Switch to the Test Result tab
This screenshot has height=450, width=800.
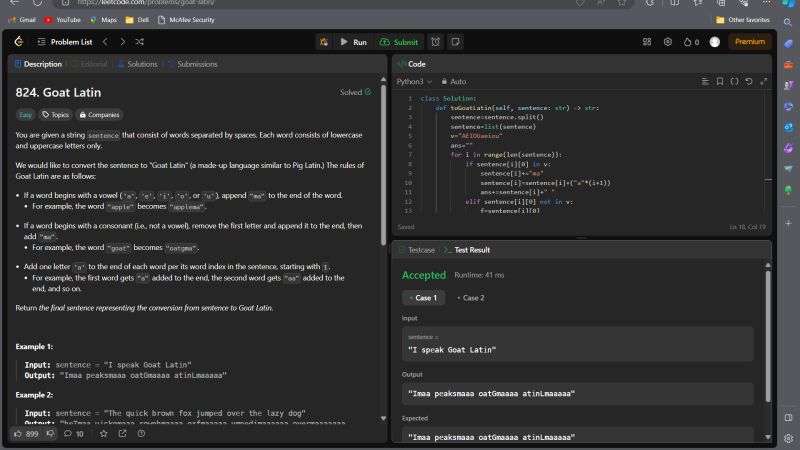coord(467,250)
